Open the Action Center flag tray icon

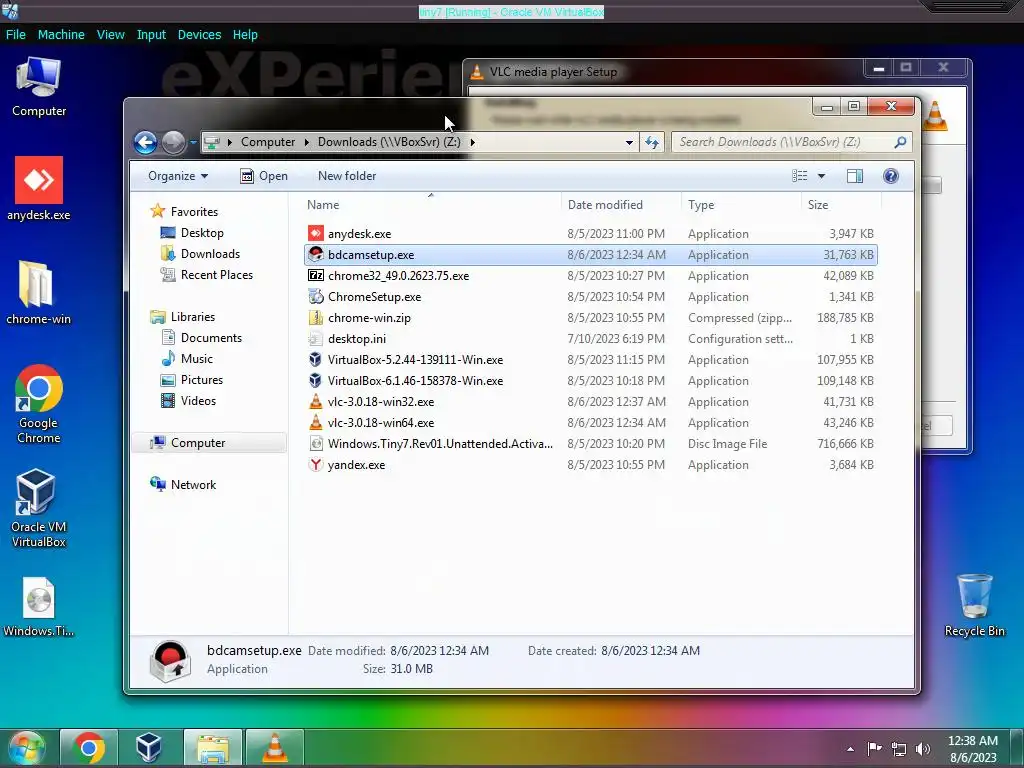pyautogui.click(x=874, y=749)
